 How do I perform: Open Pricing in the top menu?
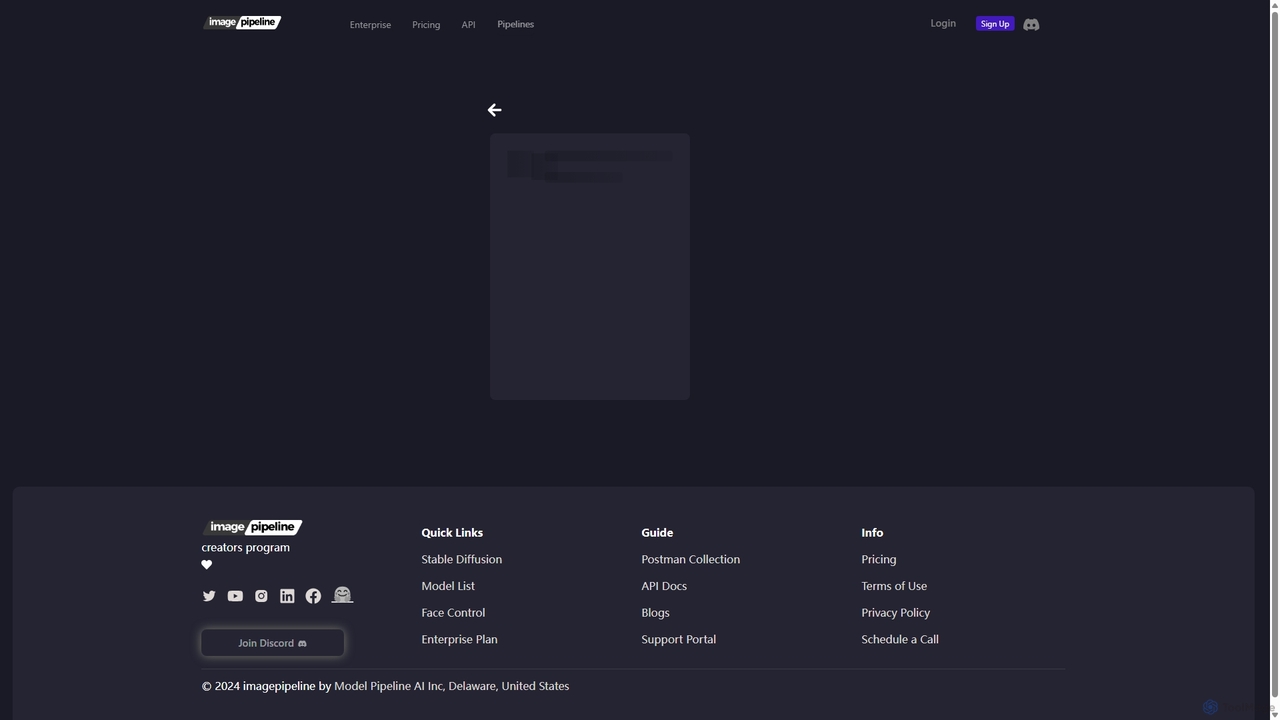tap(426, 24)
